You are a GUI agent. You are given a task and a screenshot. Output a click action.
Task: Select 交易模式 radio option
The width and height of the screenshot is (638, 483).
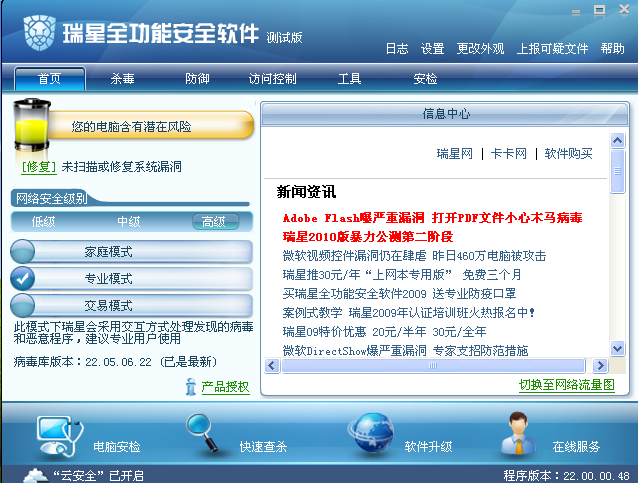point(23,305)
